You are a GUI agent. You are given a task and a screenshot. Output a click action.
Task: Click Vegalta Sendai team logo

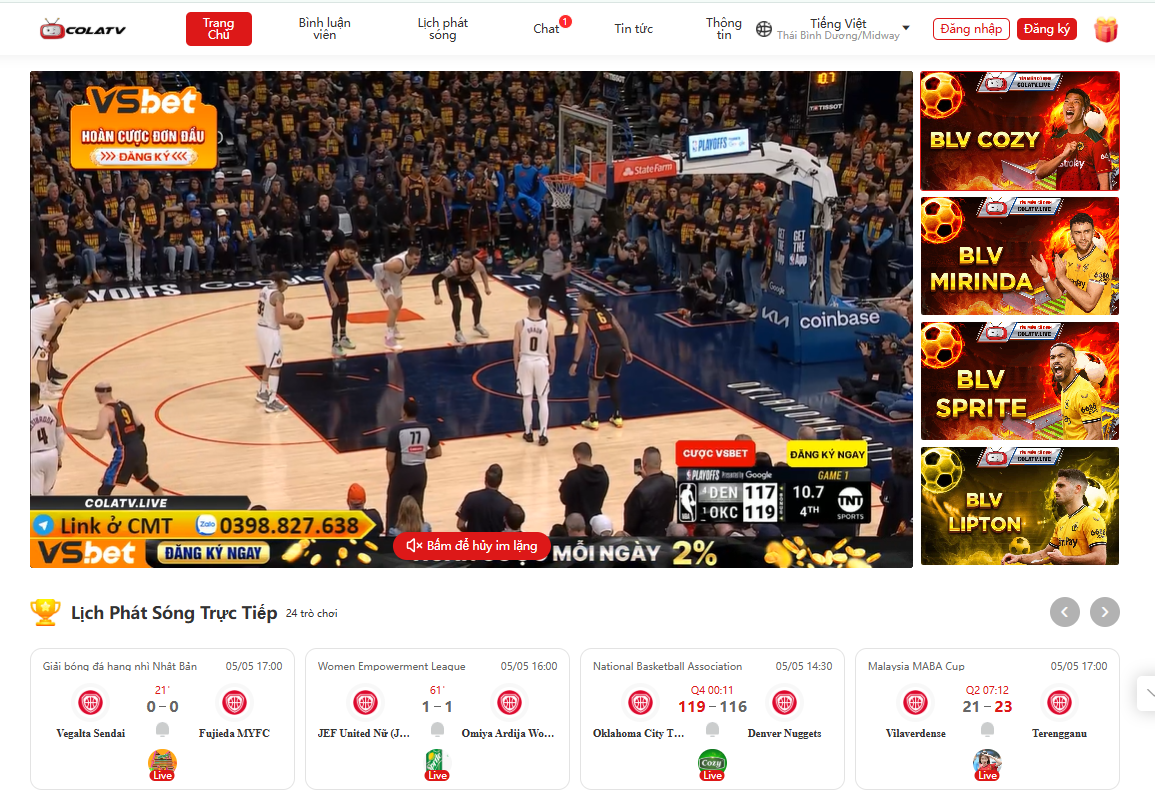[x=91, y=703]
